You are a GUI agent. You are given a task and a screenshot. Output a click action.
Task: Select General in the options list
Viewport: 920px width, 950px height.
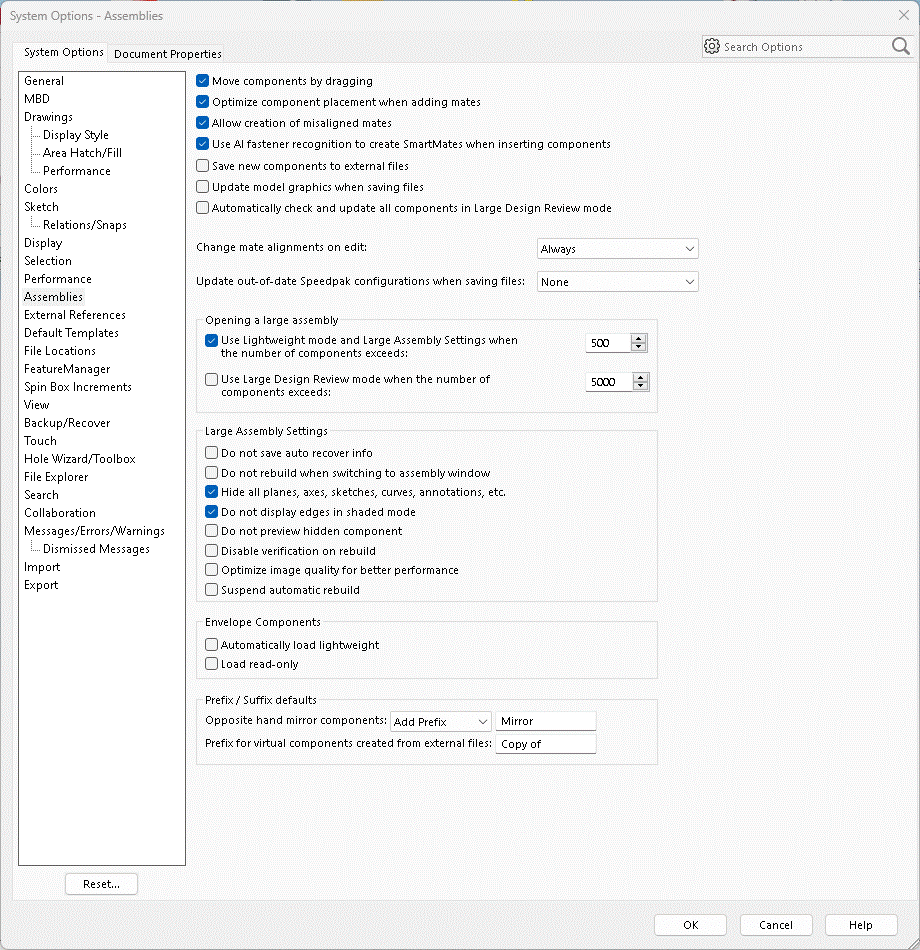44,81
